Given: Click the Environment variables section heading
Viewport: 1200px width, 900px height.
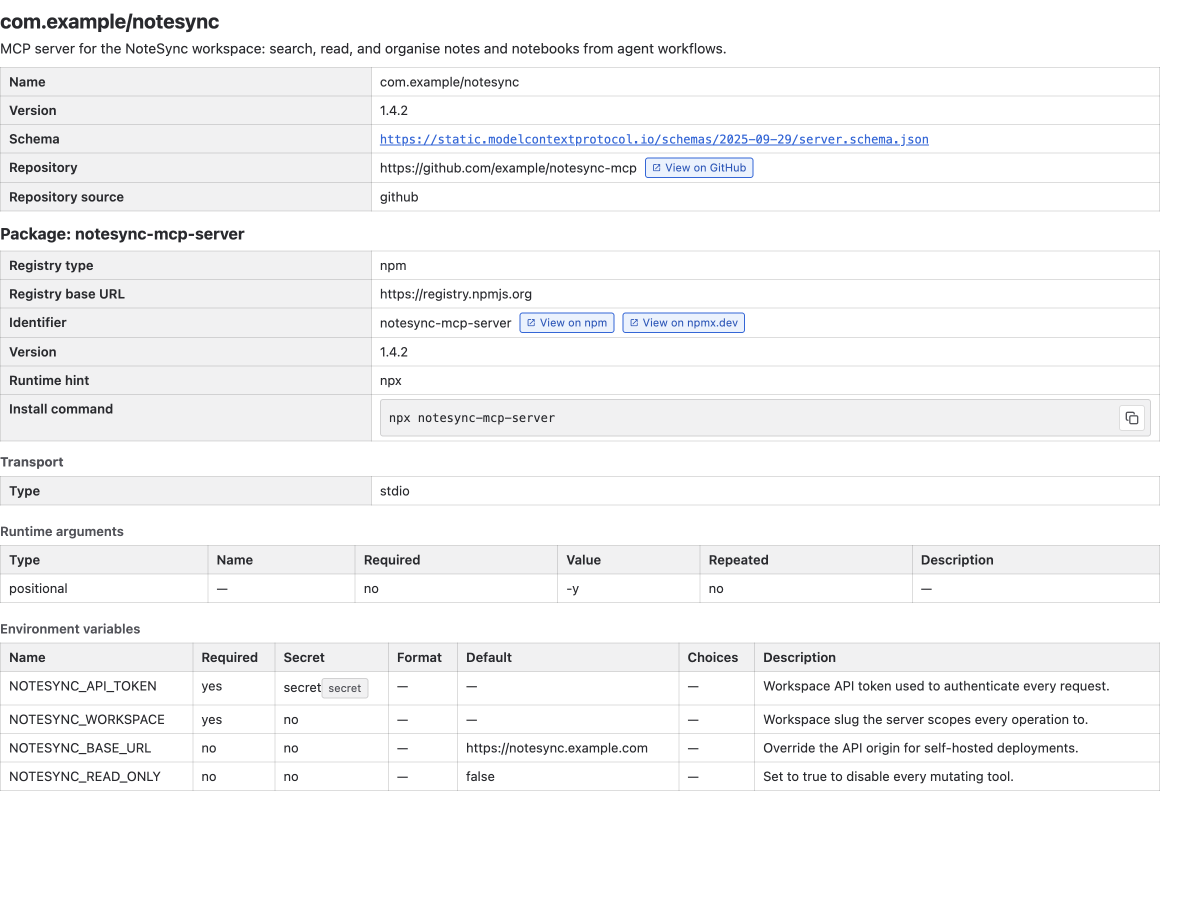Looking at the screenshot, I should coord(70,629).
